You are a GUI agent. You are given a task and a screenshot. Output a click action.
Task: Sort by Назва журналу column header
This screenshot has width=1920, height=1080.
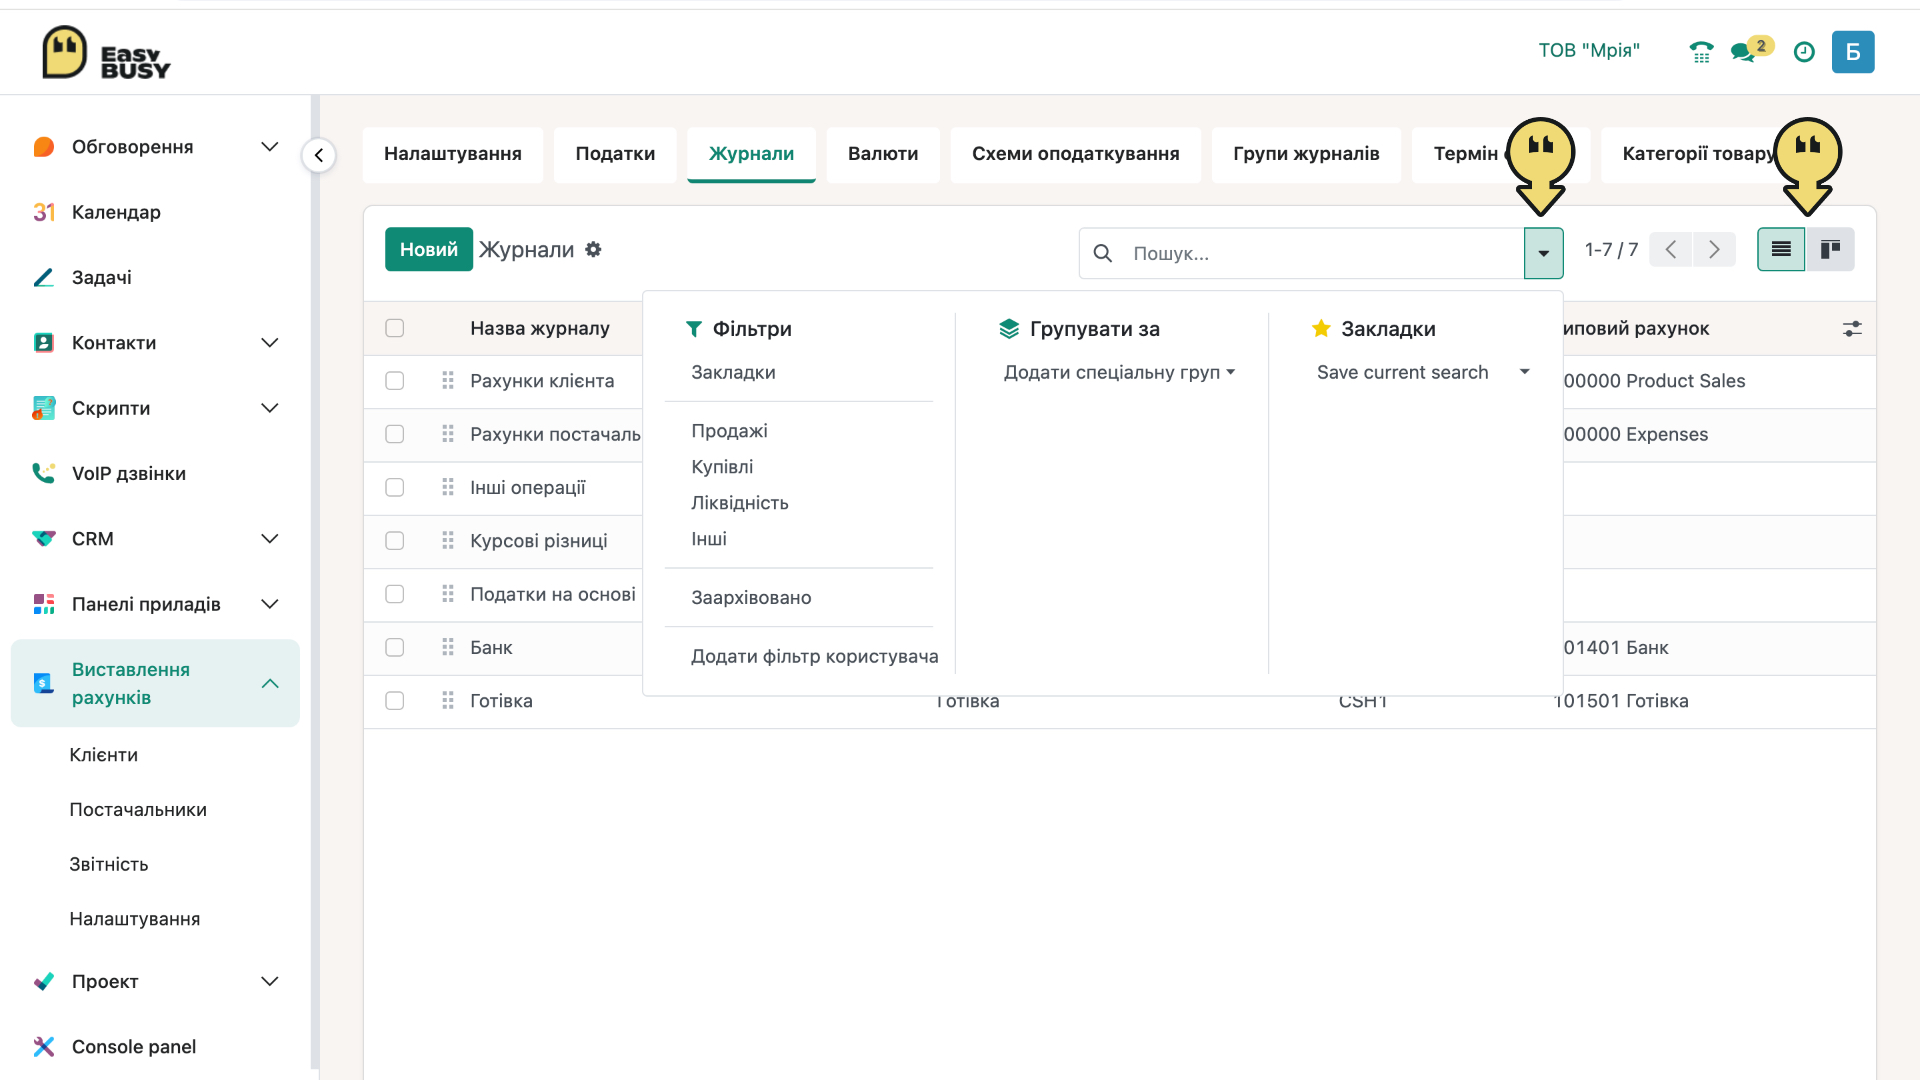coord(540,328)
